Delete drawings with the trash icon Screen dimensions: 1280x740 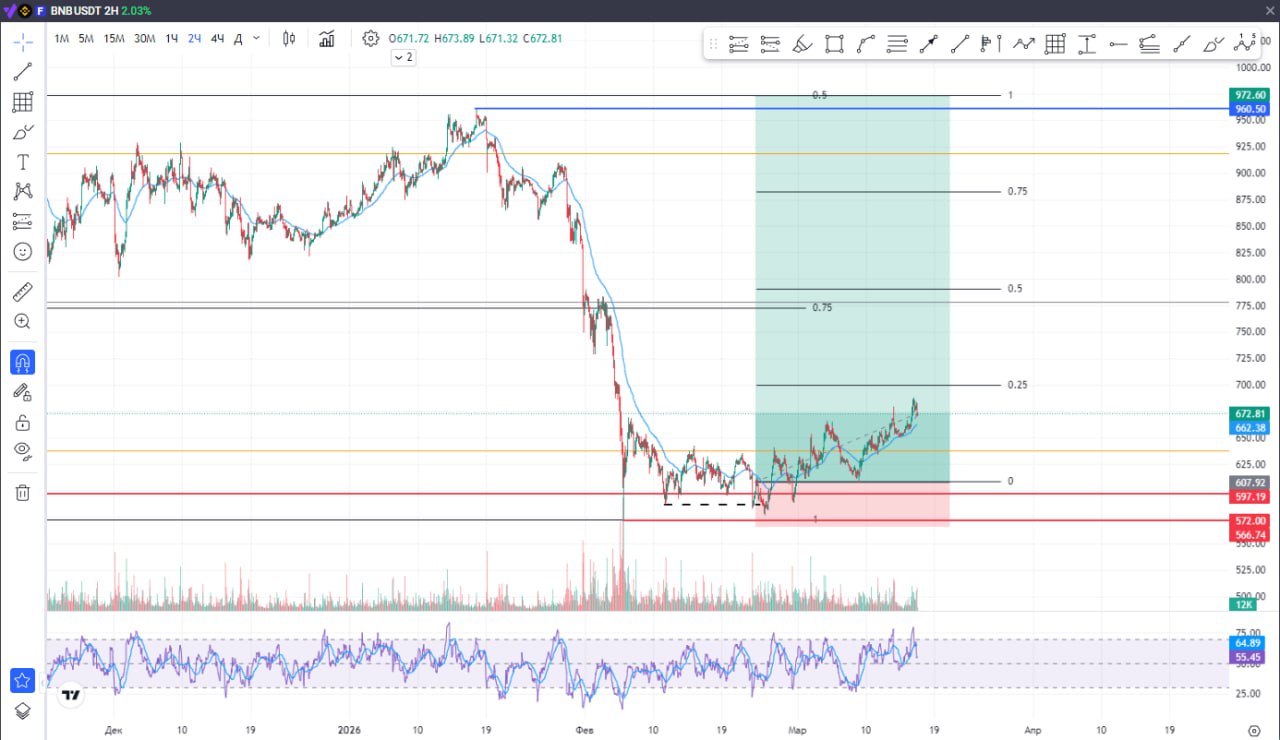pyautogui.click(x=22, y=492)
